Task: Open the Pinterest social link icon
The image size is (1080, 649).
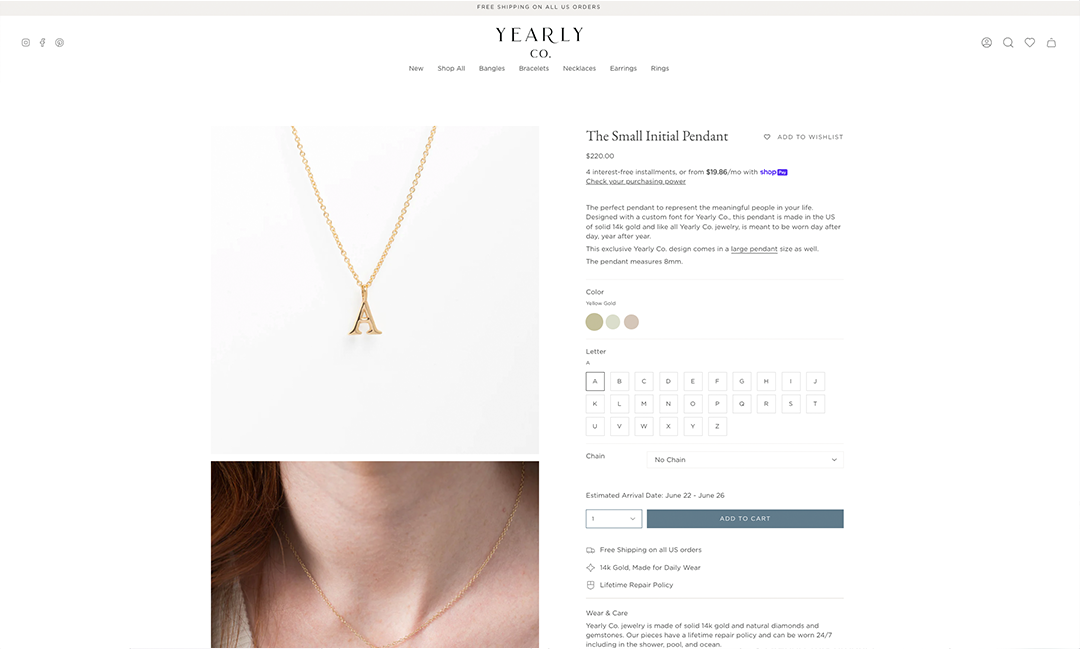Action: pos(60,43)
